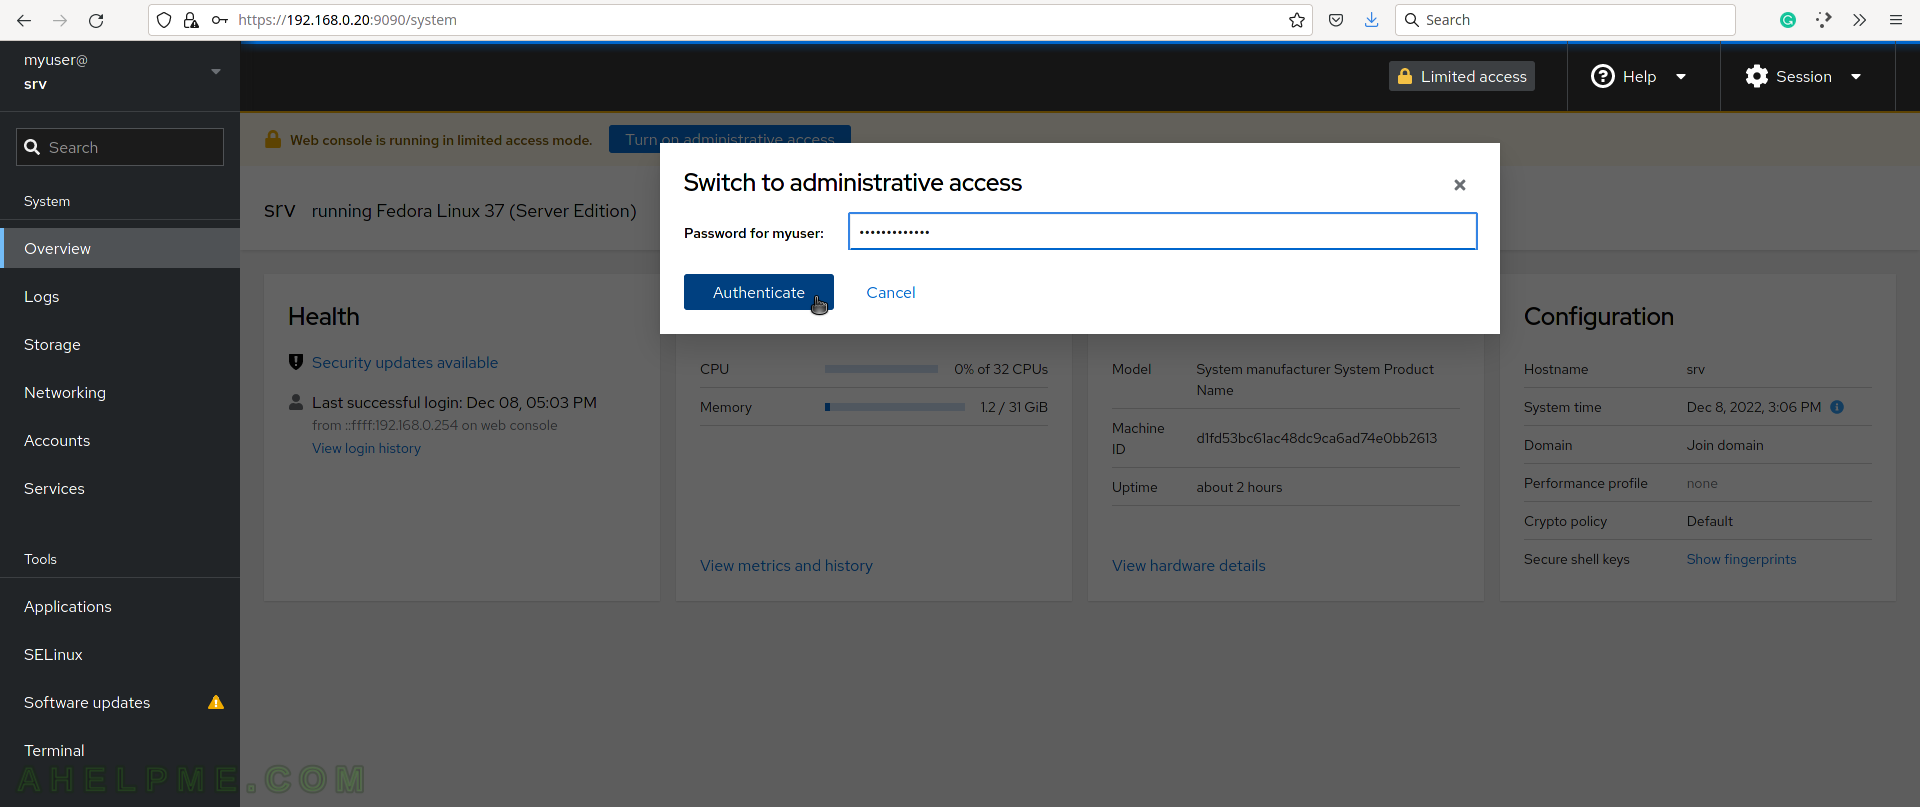Viewport: 1920px width, 807px height.
Task: Cancel the administrative access dialog
Action: 890,292
